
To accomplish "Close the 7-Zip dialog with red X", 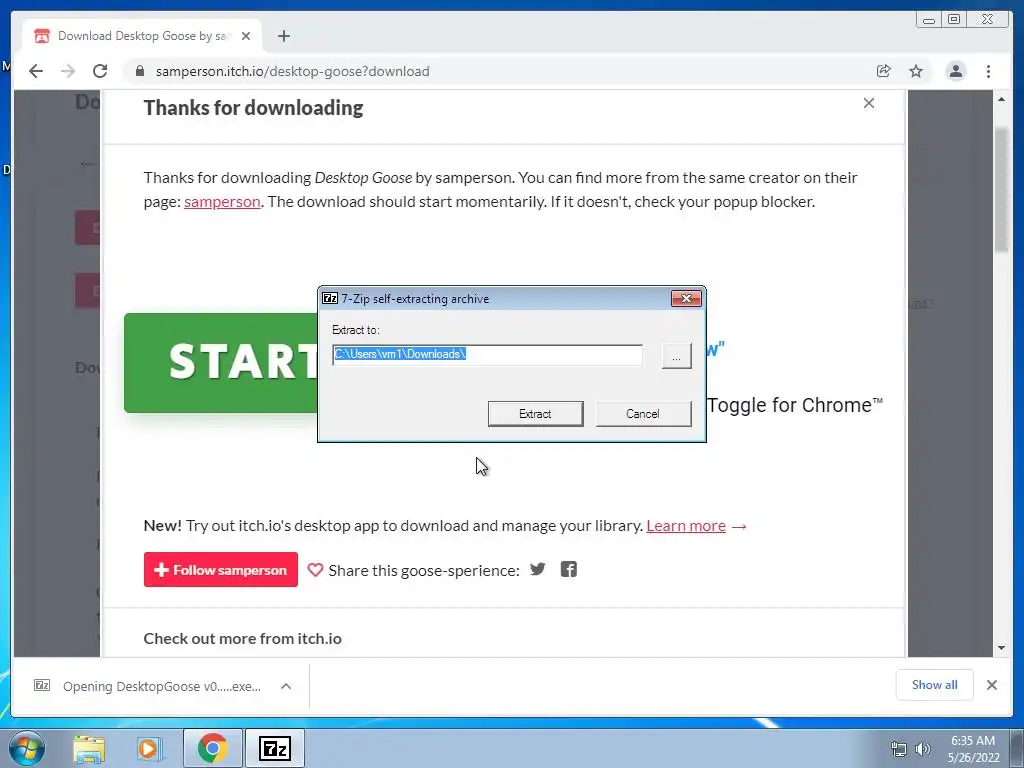I will (x=686, y=298).
